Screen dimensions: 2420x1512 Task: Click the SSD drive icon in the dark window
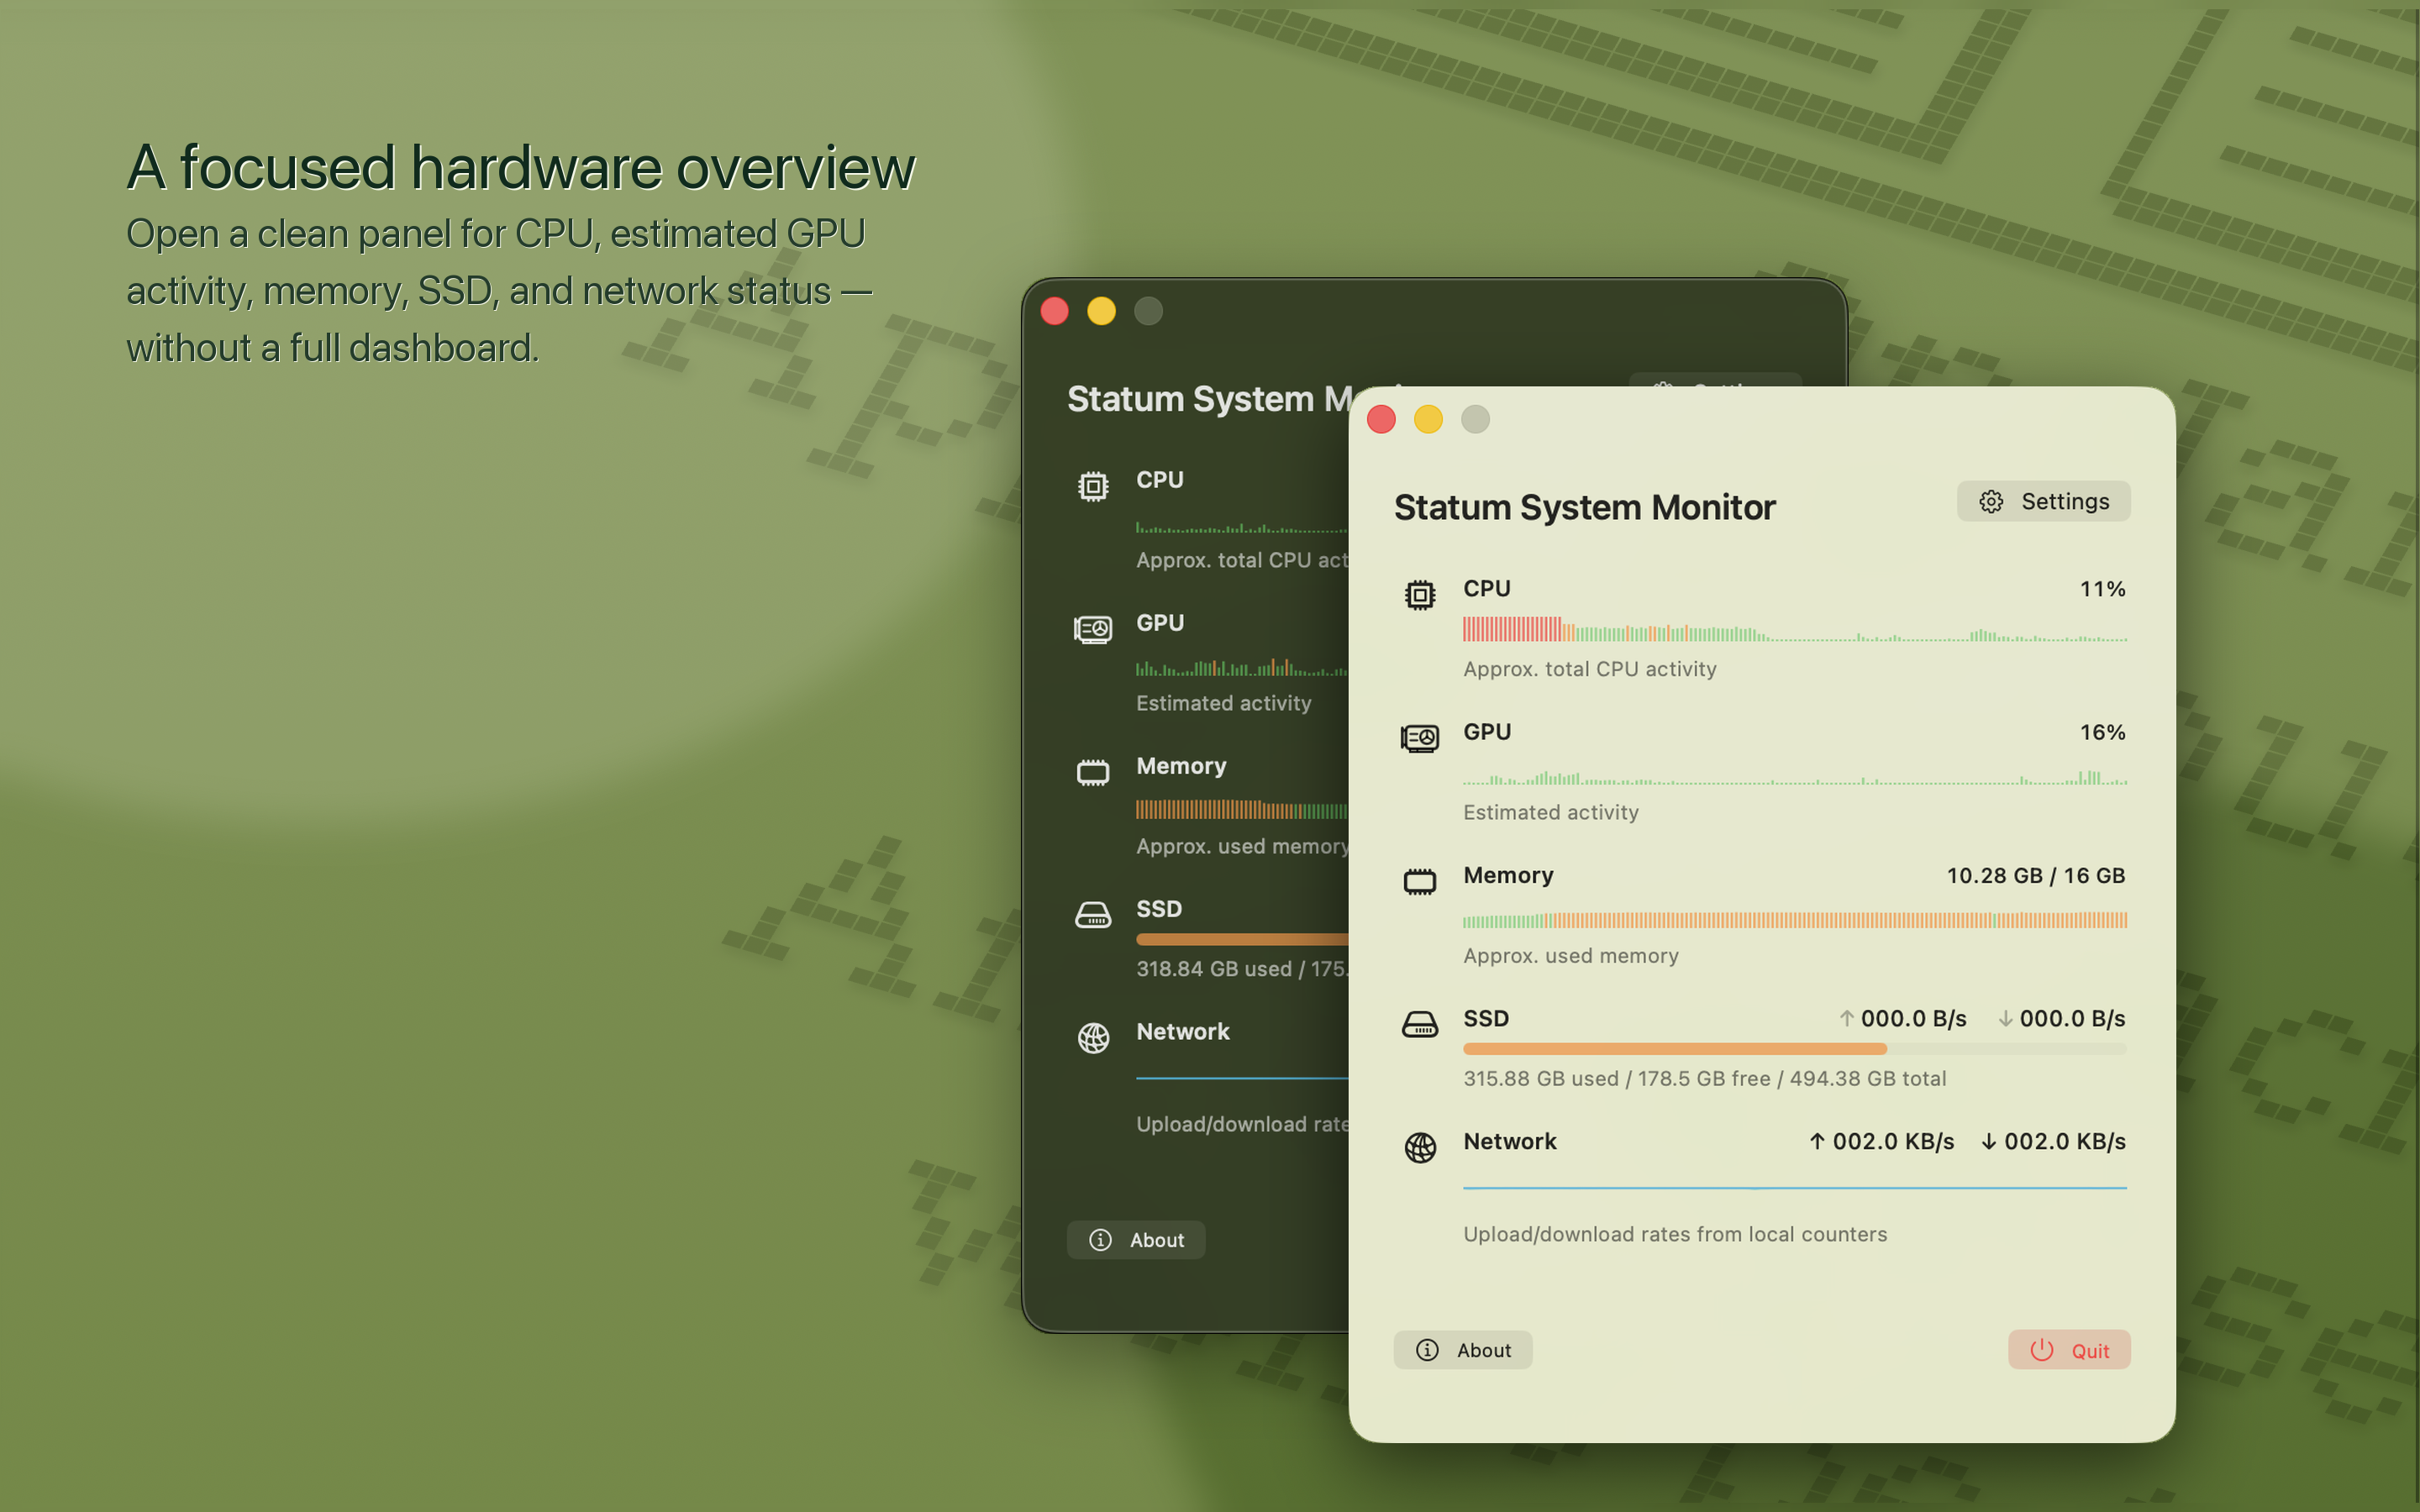1093,915
